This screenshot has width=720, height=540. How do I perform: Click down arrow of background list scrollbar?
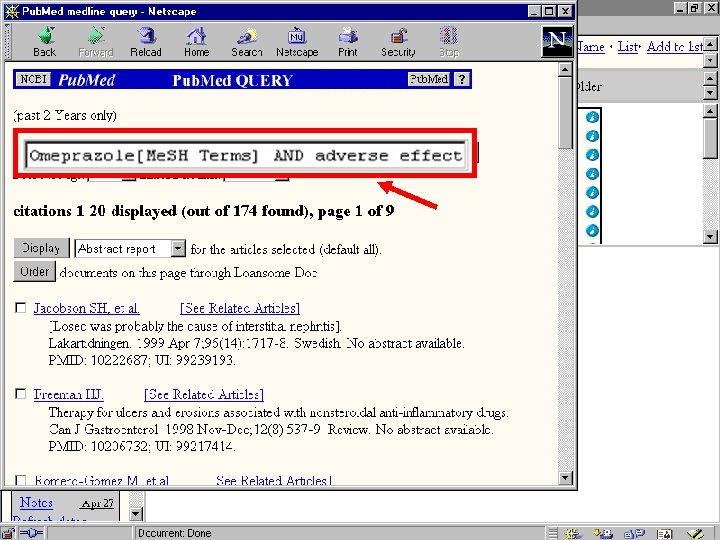point(710,236)
